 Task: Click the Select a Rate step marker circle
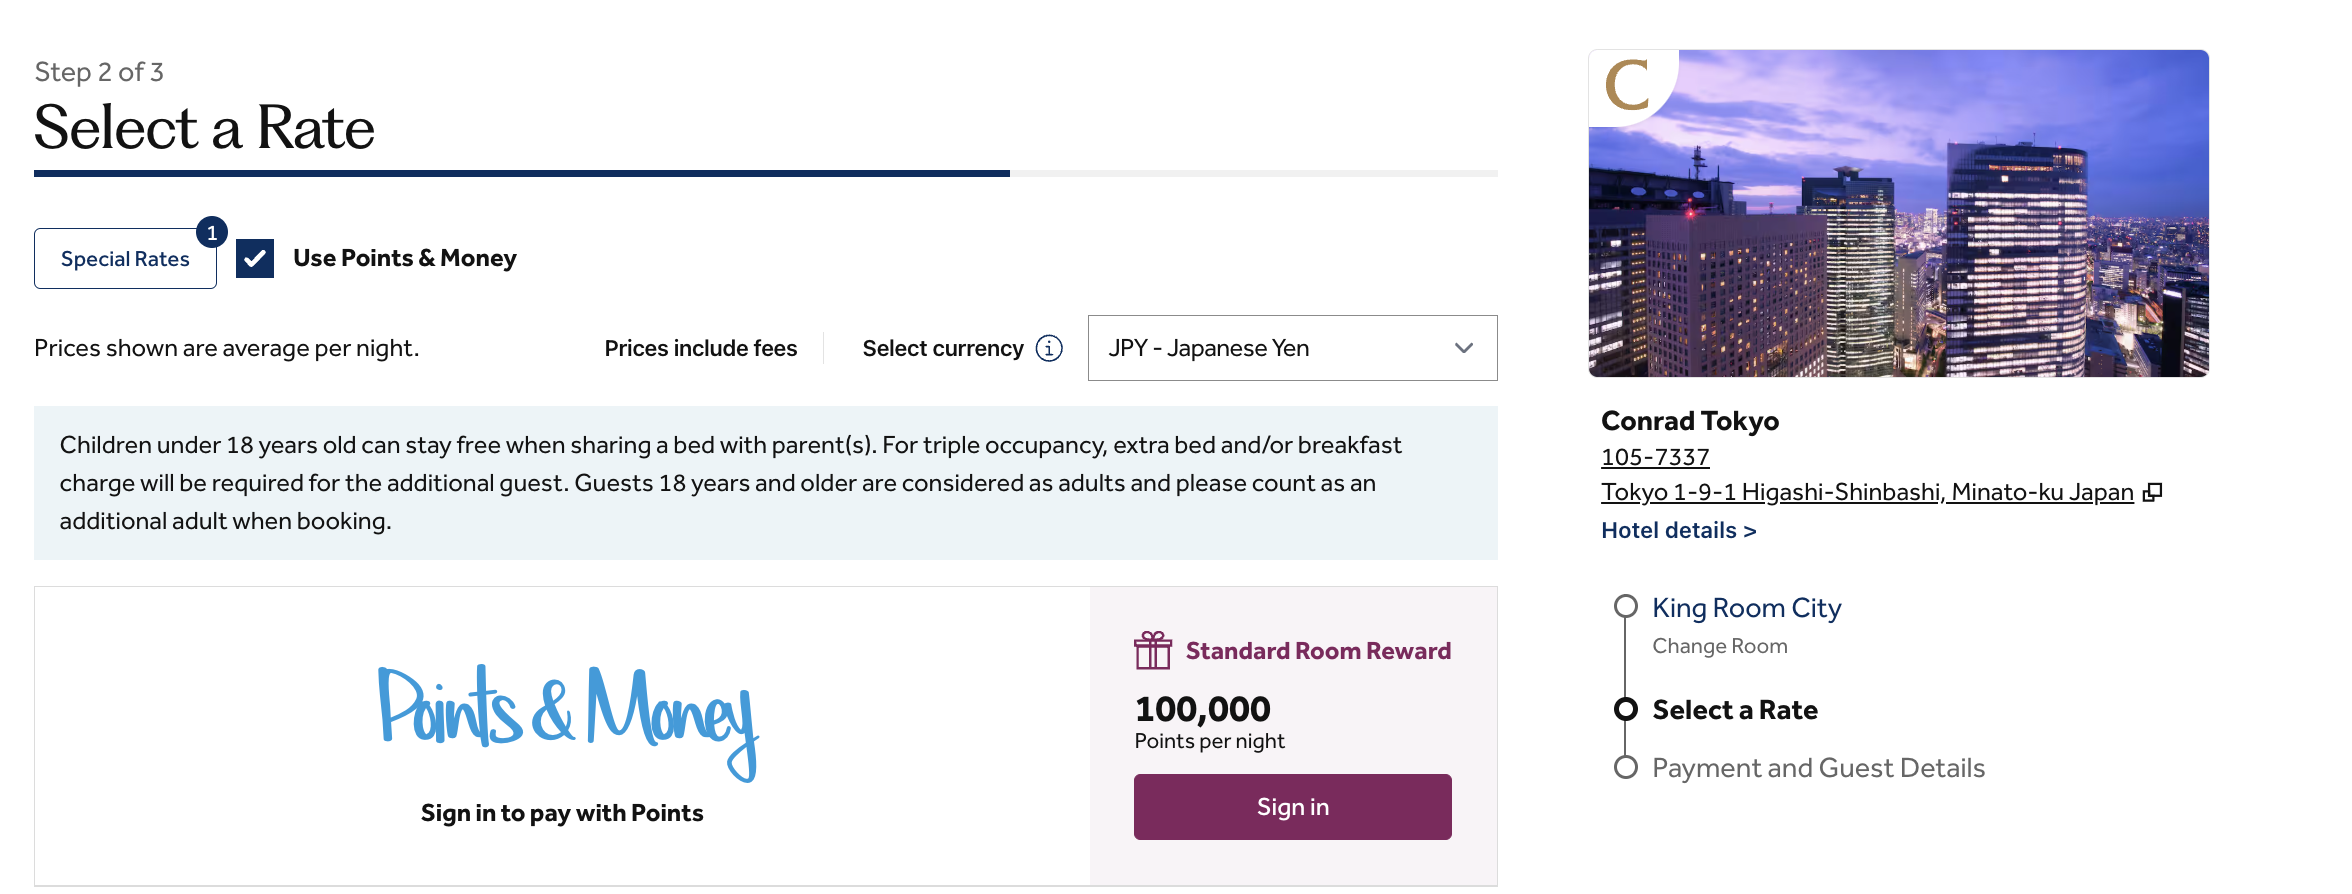[1625, 710]
